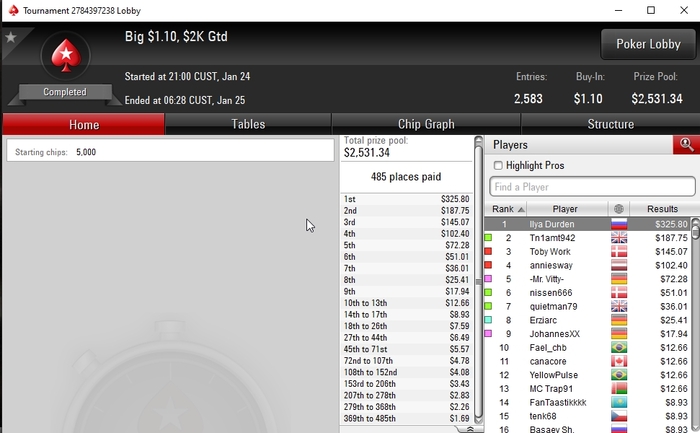Click the favorite star icon
This screenshot has width=700, height=433.
pos(10,37)
